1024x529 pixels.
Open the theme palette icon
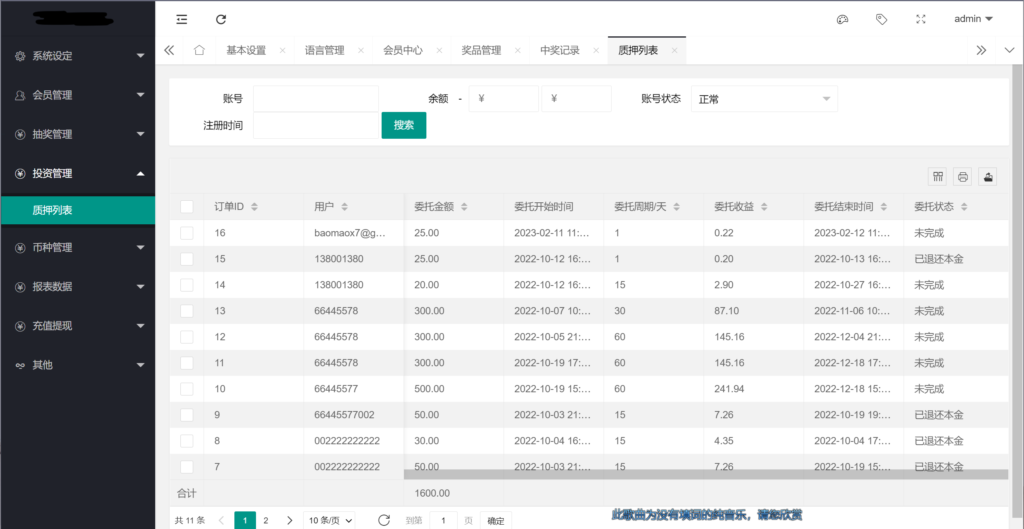pos(842,19)
